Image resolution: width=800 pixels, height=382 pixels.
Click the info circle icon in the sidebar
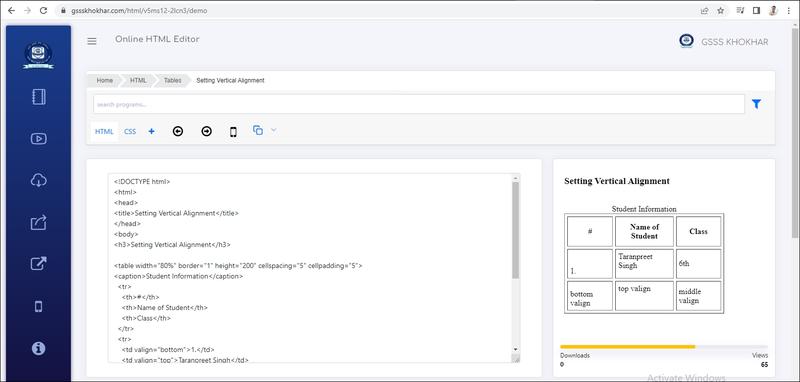[x=38, y=348]
